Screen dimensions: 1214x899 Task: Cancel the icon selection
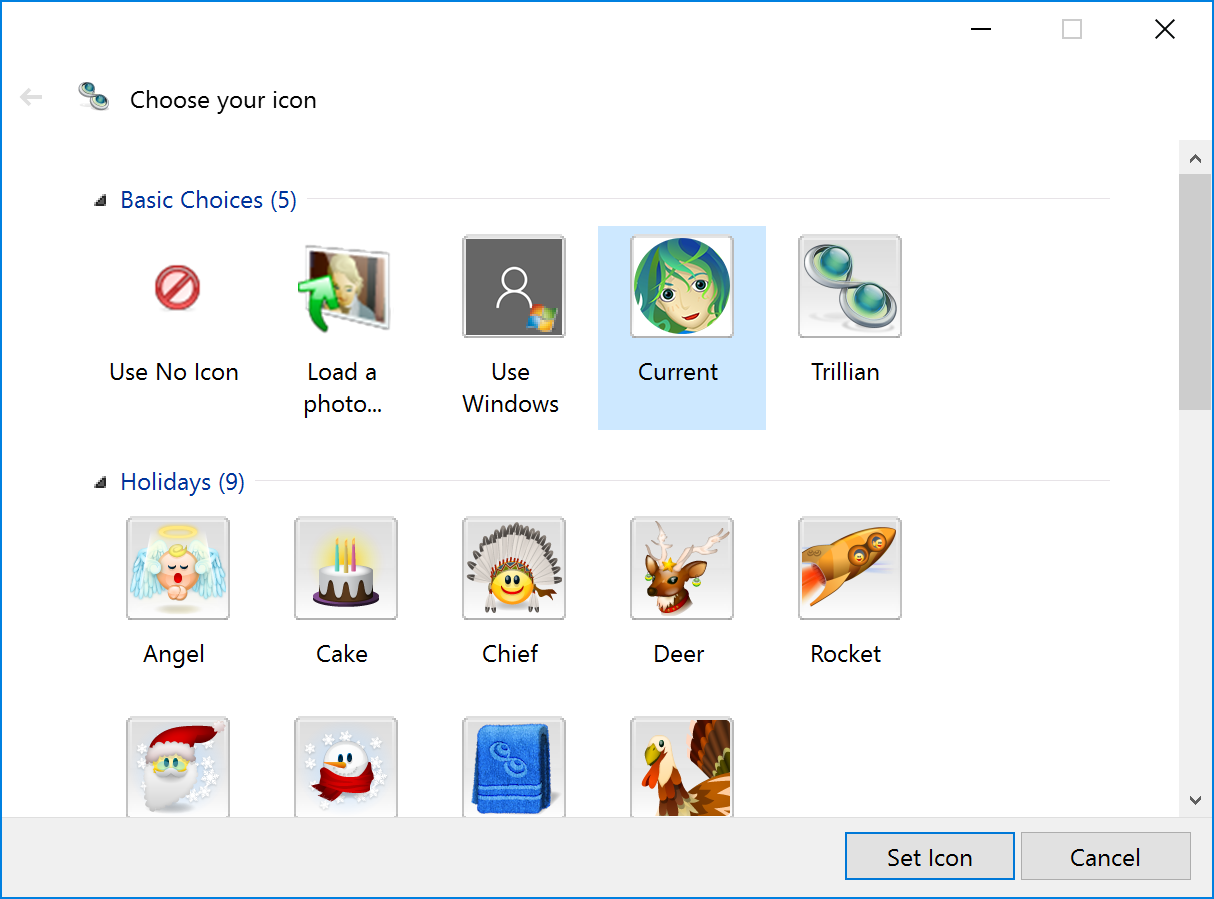click(x=1105, y=856)
